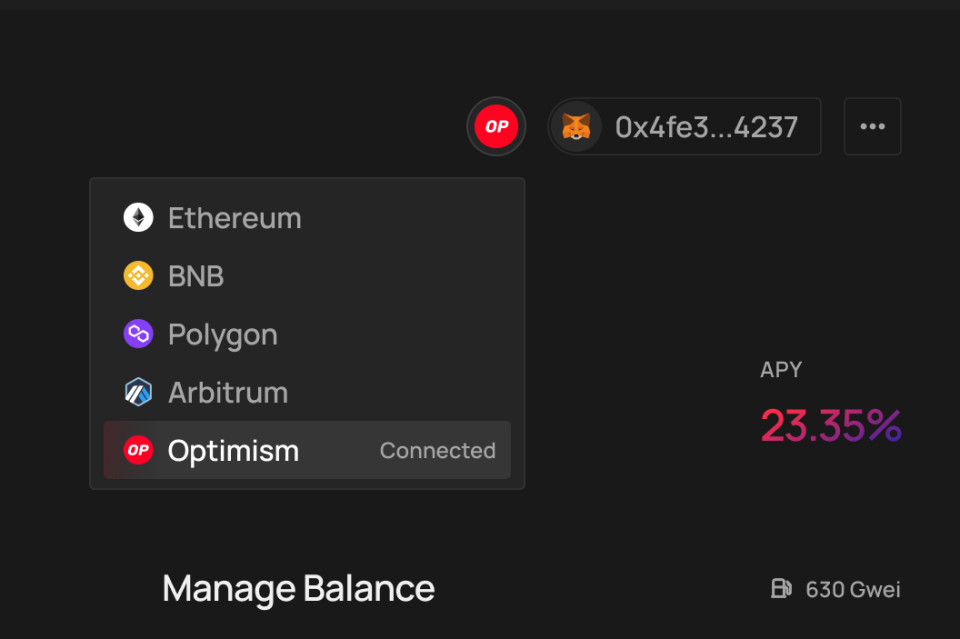
Task: Select the connected Optimism network entry
Action: click(x=233, y=450)
